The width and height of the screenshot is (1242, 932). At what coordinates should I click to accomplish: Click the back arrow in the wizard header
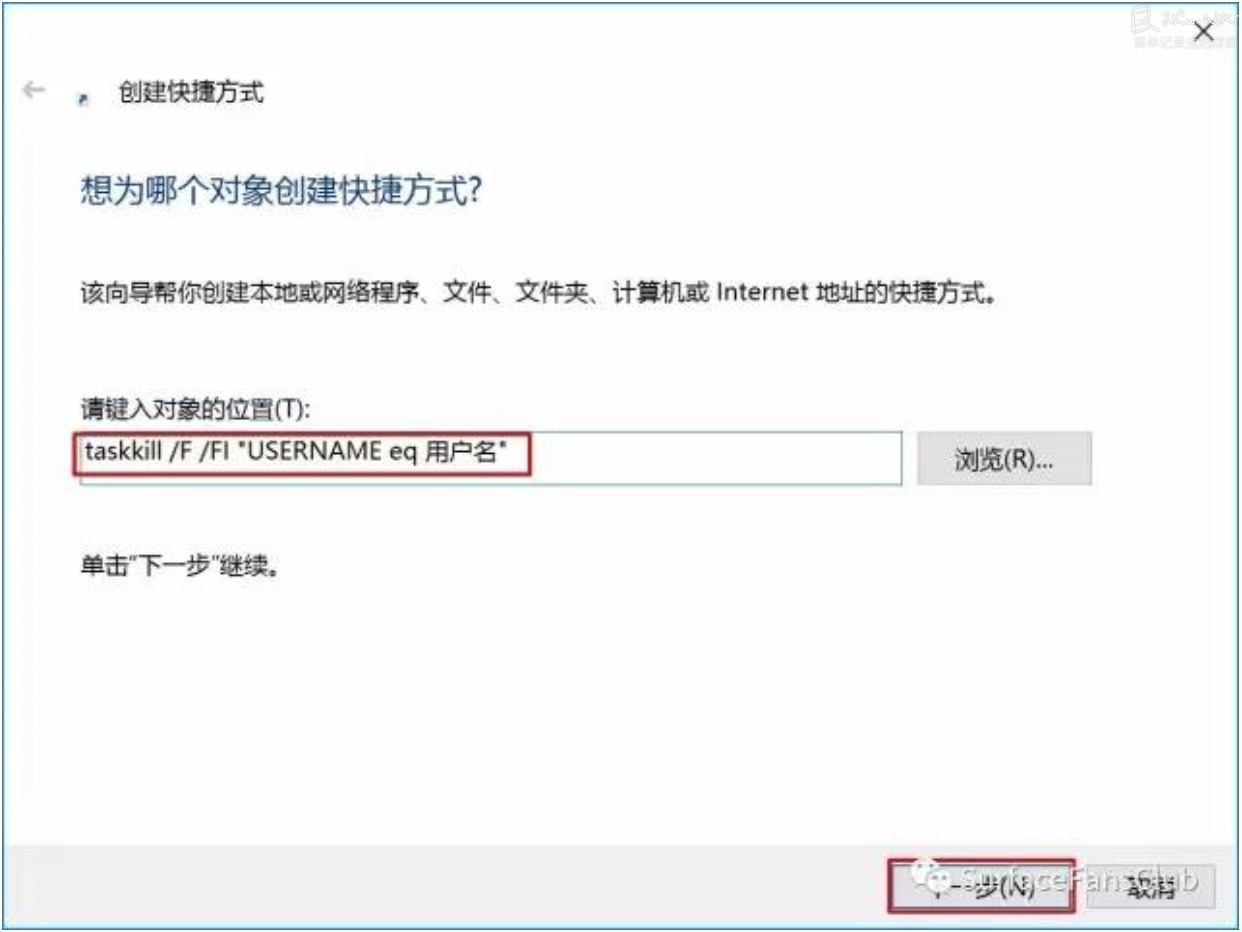click(x=33, y=90)
